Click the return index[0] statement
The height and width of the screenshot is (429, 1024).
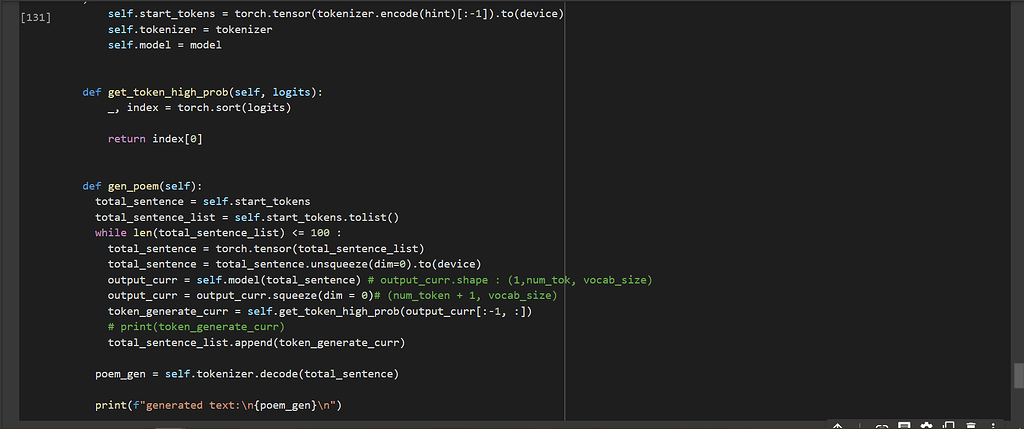(x=155, y=138)
